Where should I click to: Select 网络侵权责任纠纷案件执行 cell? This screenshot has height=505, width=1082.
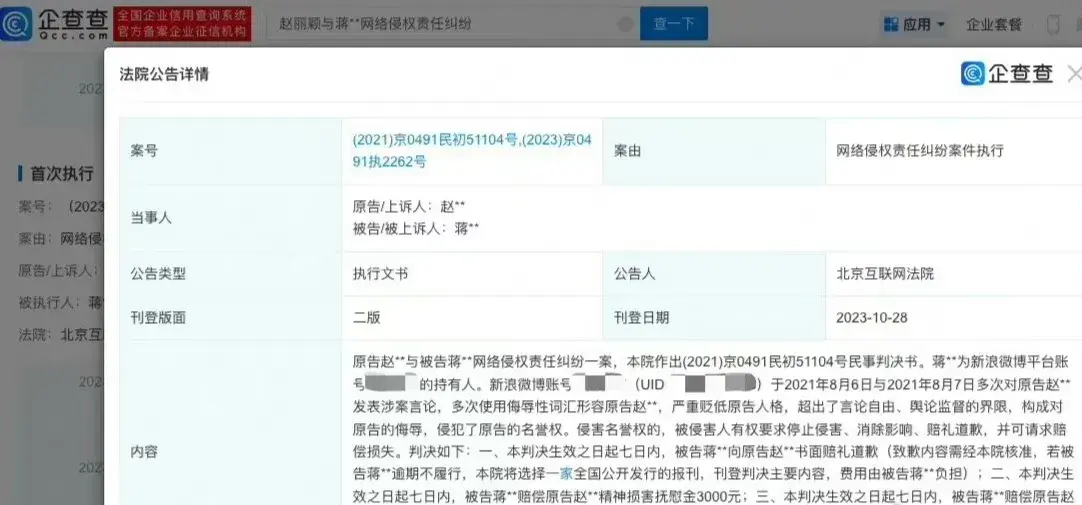(920, 150)
